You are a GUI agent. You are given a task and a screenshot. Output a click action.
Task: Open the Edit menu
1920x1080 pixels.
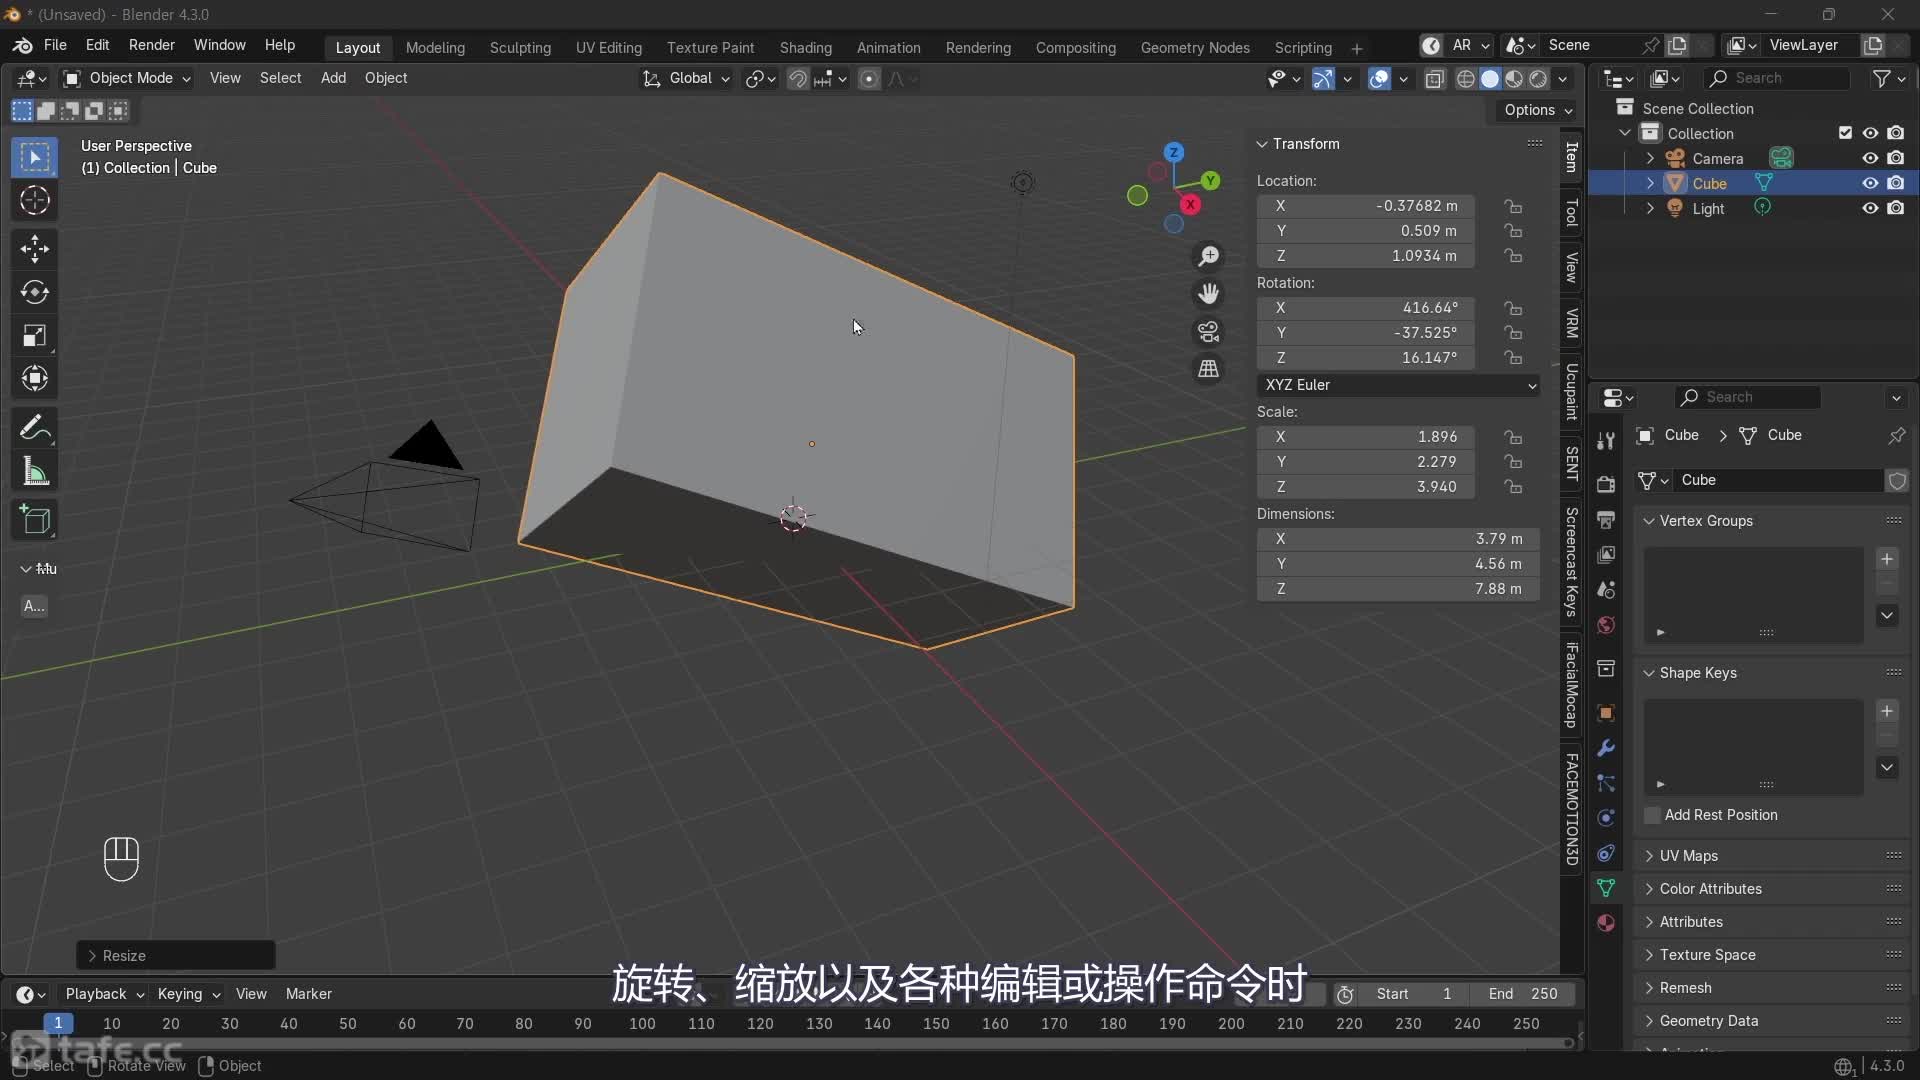pyautogui.click(x=97, y=45)
